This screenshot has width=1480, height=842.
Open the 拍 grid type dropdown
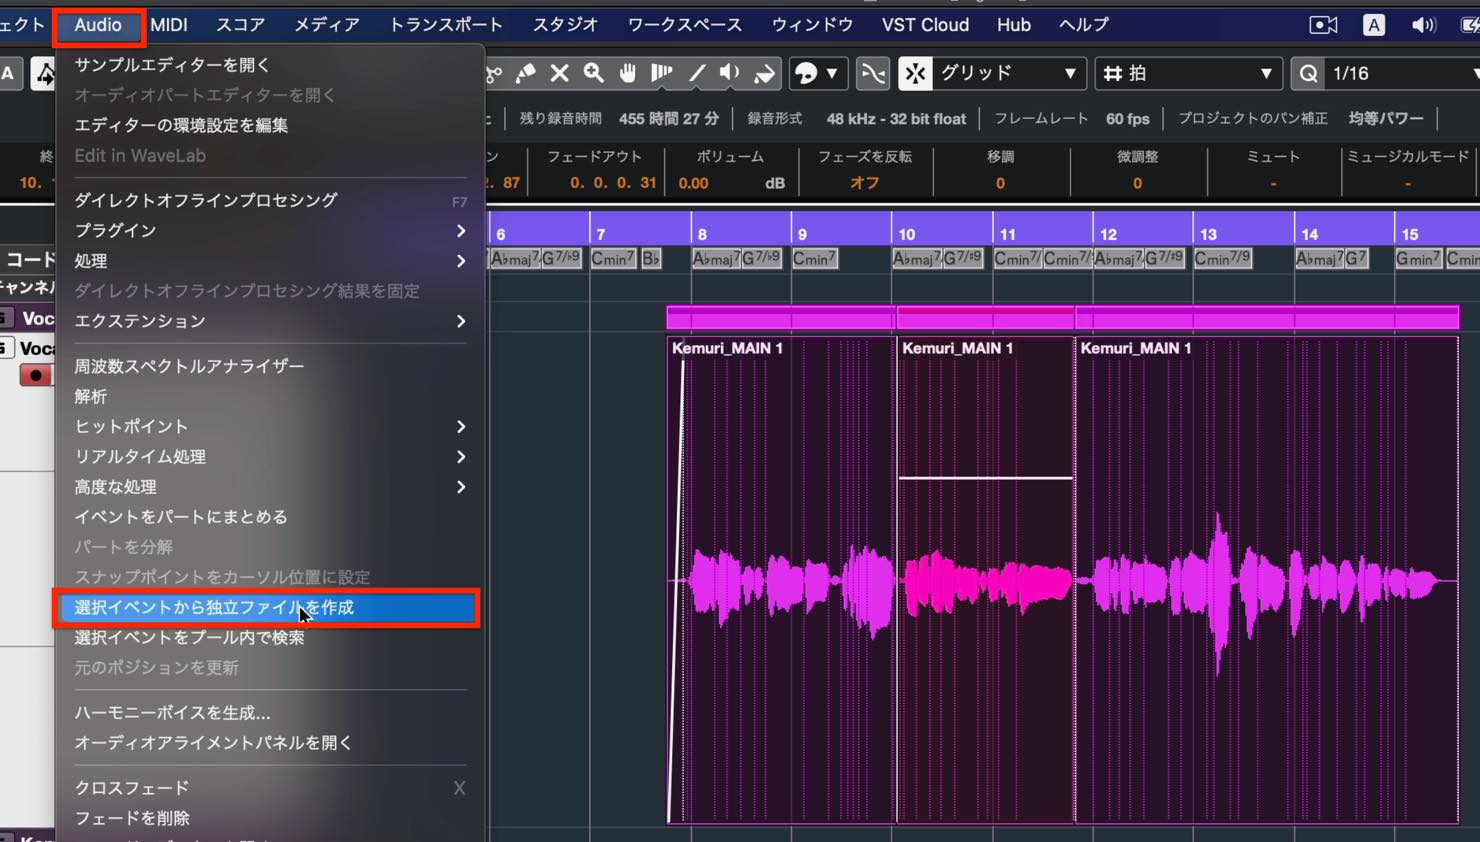point(1187,73)
